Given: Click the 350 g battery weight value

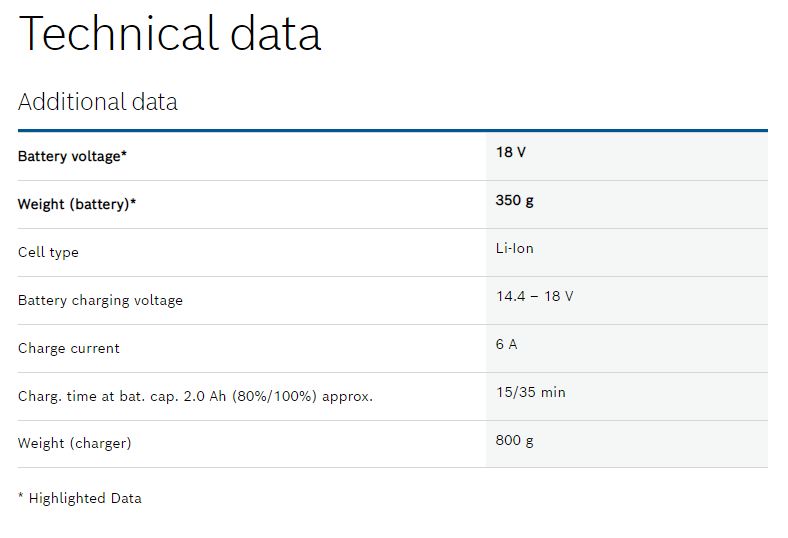Looking at the screenshot, I should pos(515,200).
